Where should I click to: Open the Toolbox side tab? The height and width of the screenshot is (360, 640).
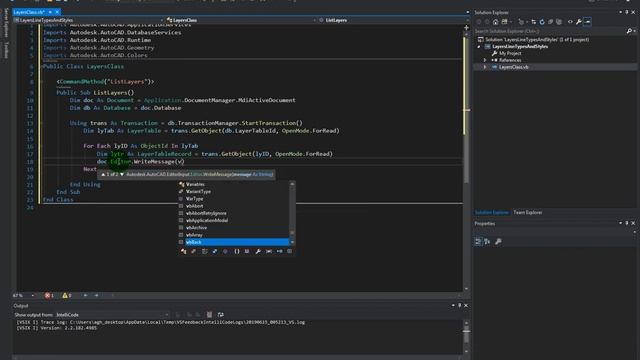pos(6,50)
